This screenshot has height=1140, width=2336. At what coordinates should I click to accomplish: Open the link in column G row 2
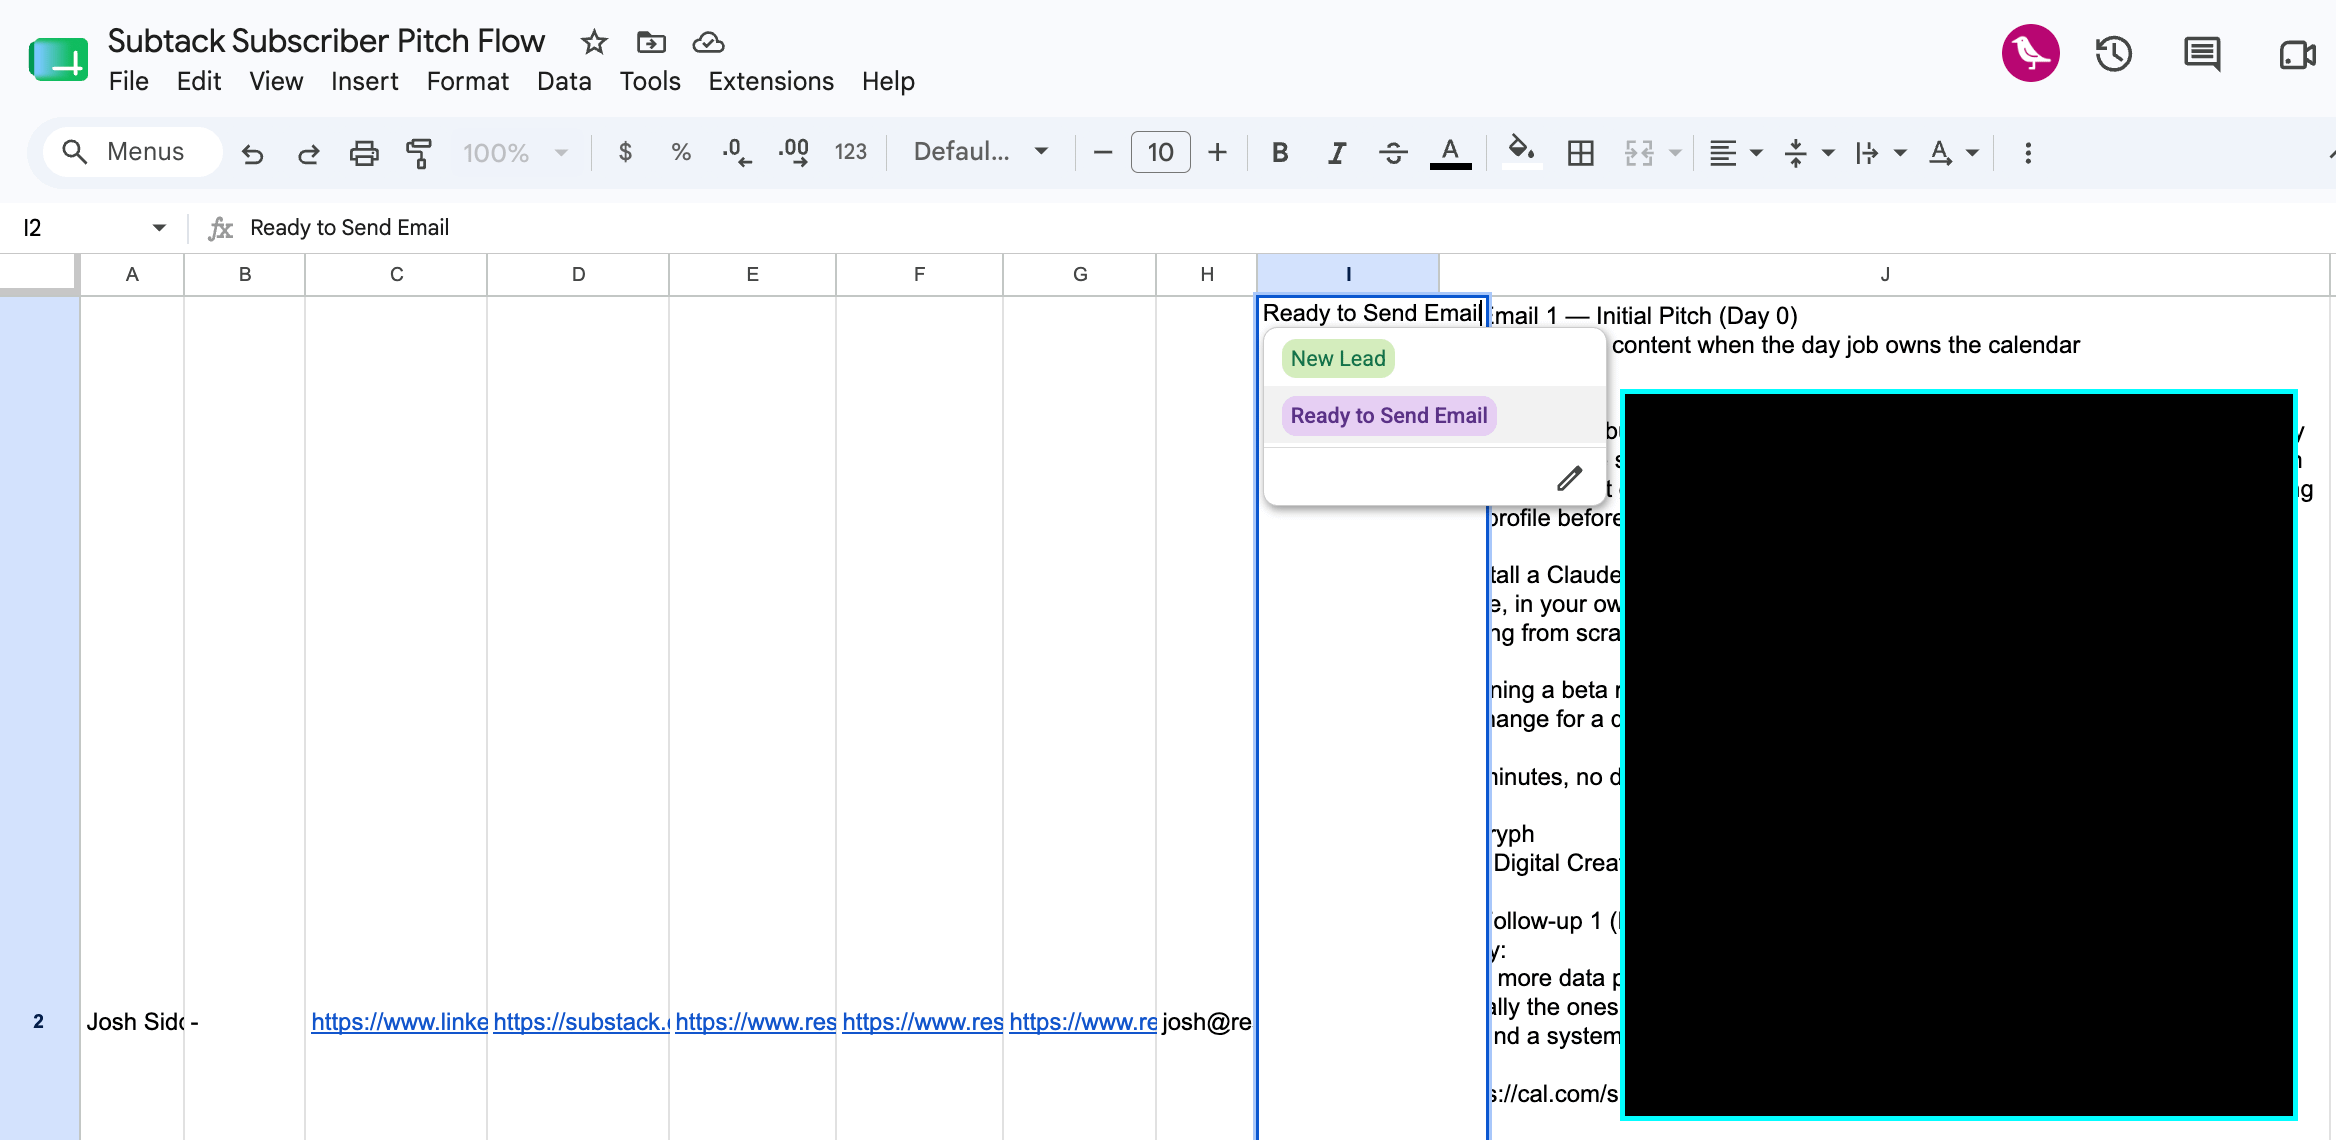(x=1083, y=1022)
